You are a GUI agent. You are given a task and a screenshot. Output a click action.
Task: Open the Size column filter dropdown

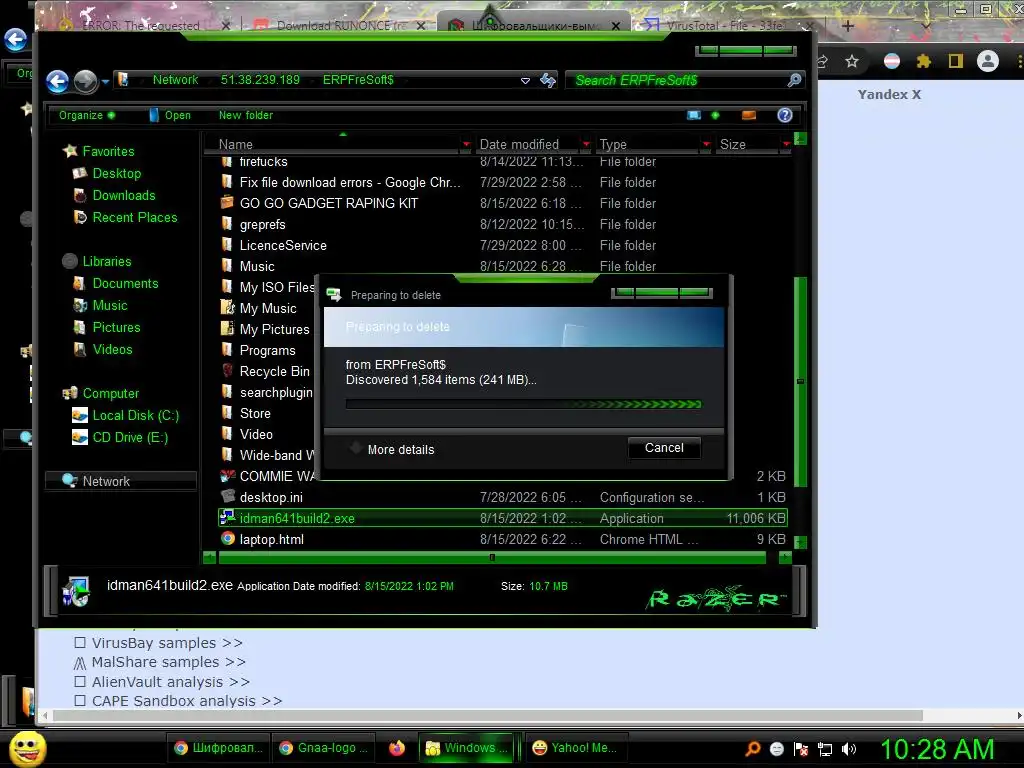tap(786, 144)
